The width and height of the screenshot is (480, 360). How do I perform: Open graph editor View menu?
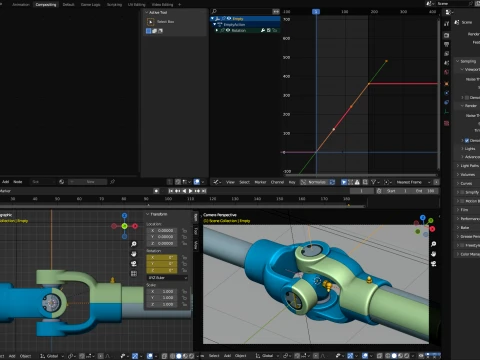point(230,182)
